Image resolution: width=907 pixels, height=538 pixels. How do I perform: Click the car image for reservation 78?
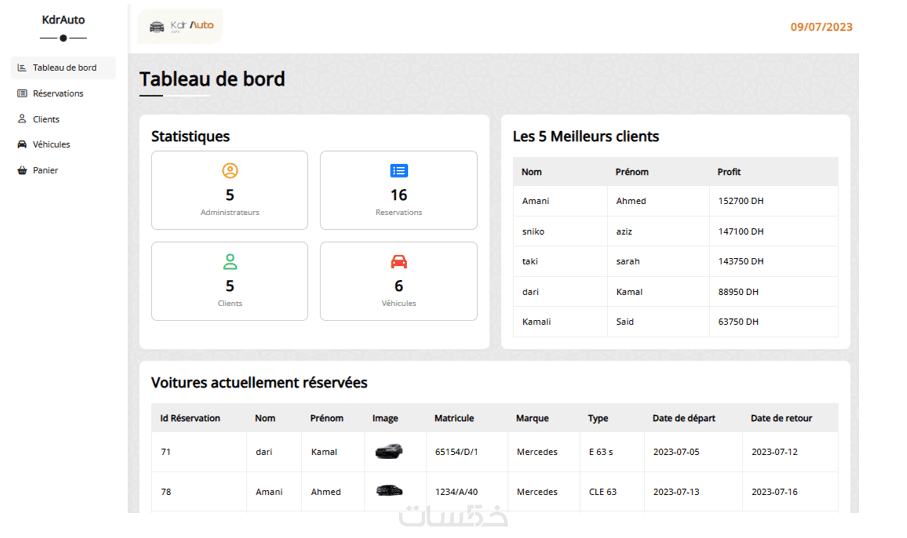point(389,491)
